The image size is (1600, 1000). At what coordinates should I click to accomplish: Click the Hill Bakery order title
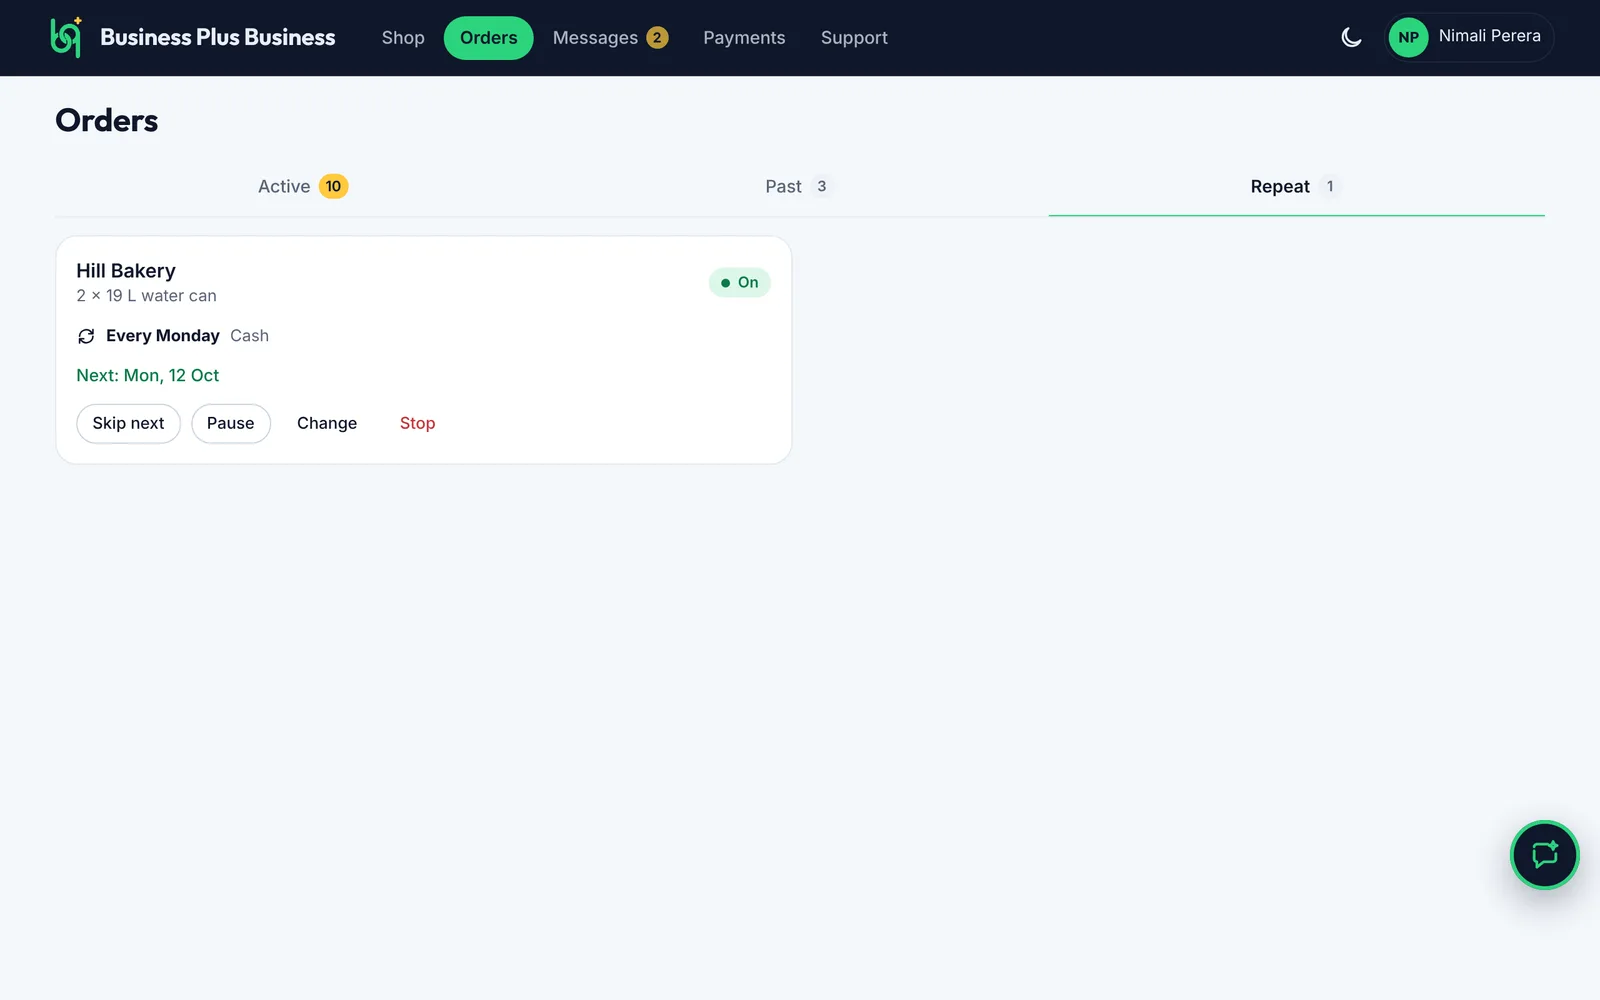click(126, 271)
